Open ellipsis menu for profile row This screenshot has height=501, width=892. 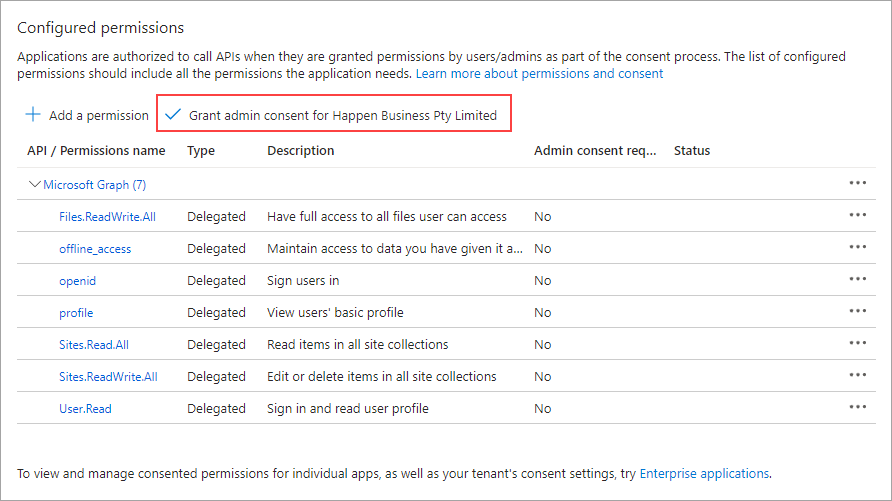click(x=857, y=312)
